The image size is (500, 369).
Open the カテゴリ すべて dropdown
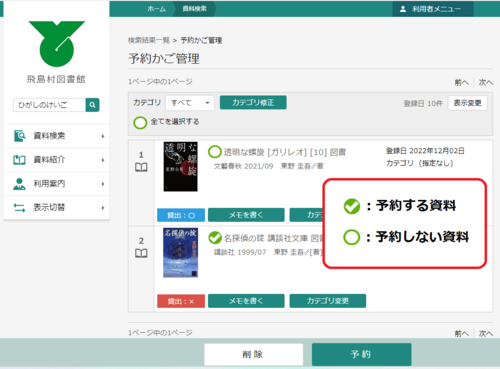(190, 103)
